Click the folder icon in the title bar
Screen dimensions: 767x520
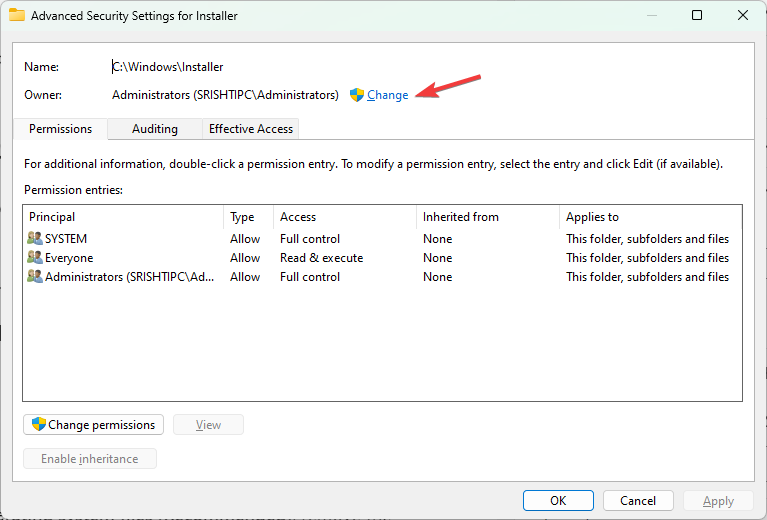17,15
